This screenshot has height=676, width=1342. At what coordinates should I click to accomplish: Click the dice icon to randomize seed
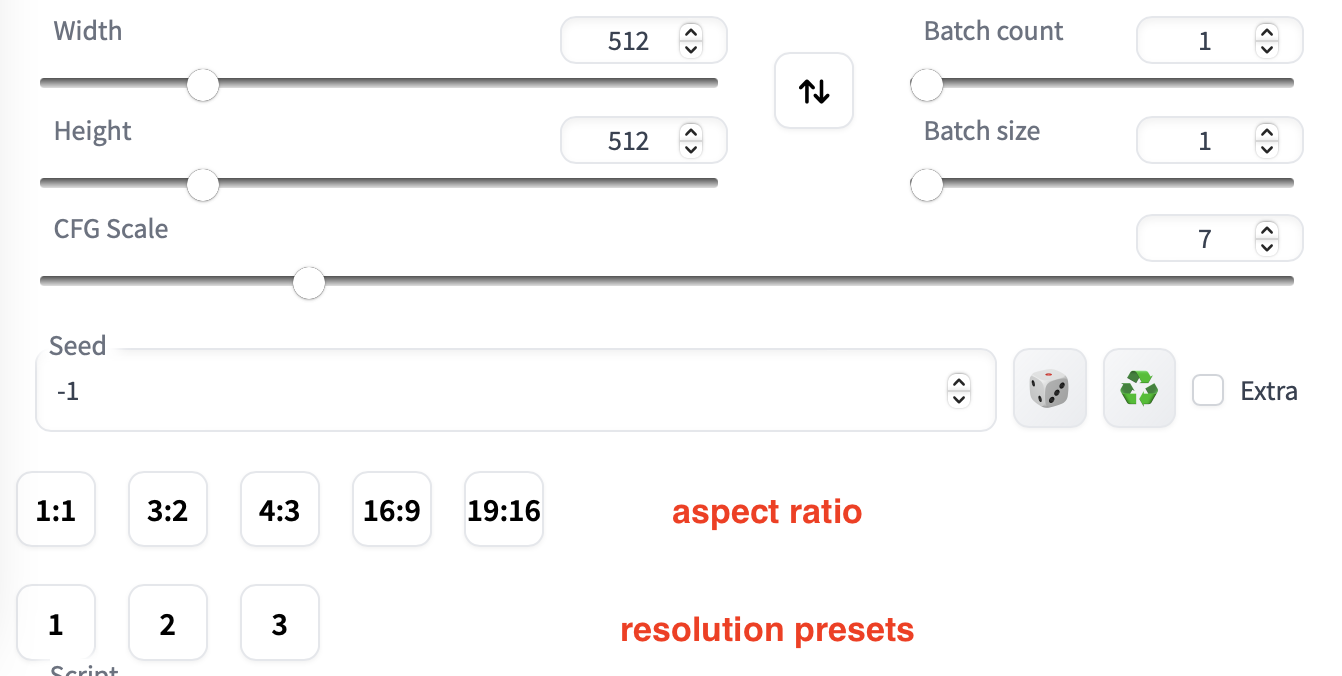(x=1049, y=389)
